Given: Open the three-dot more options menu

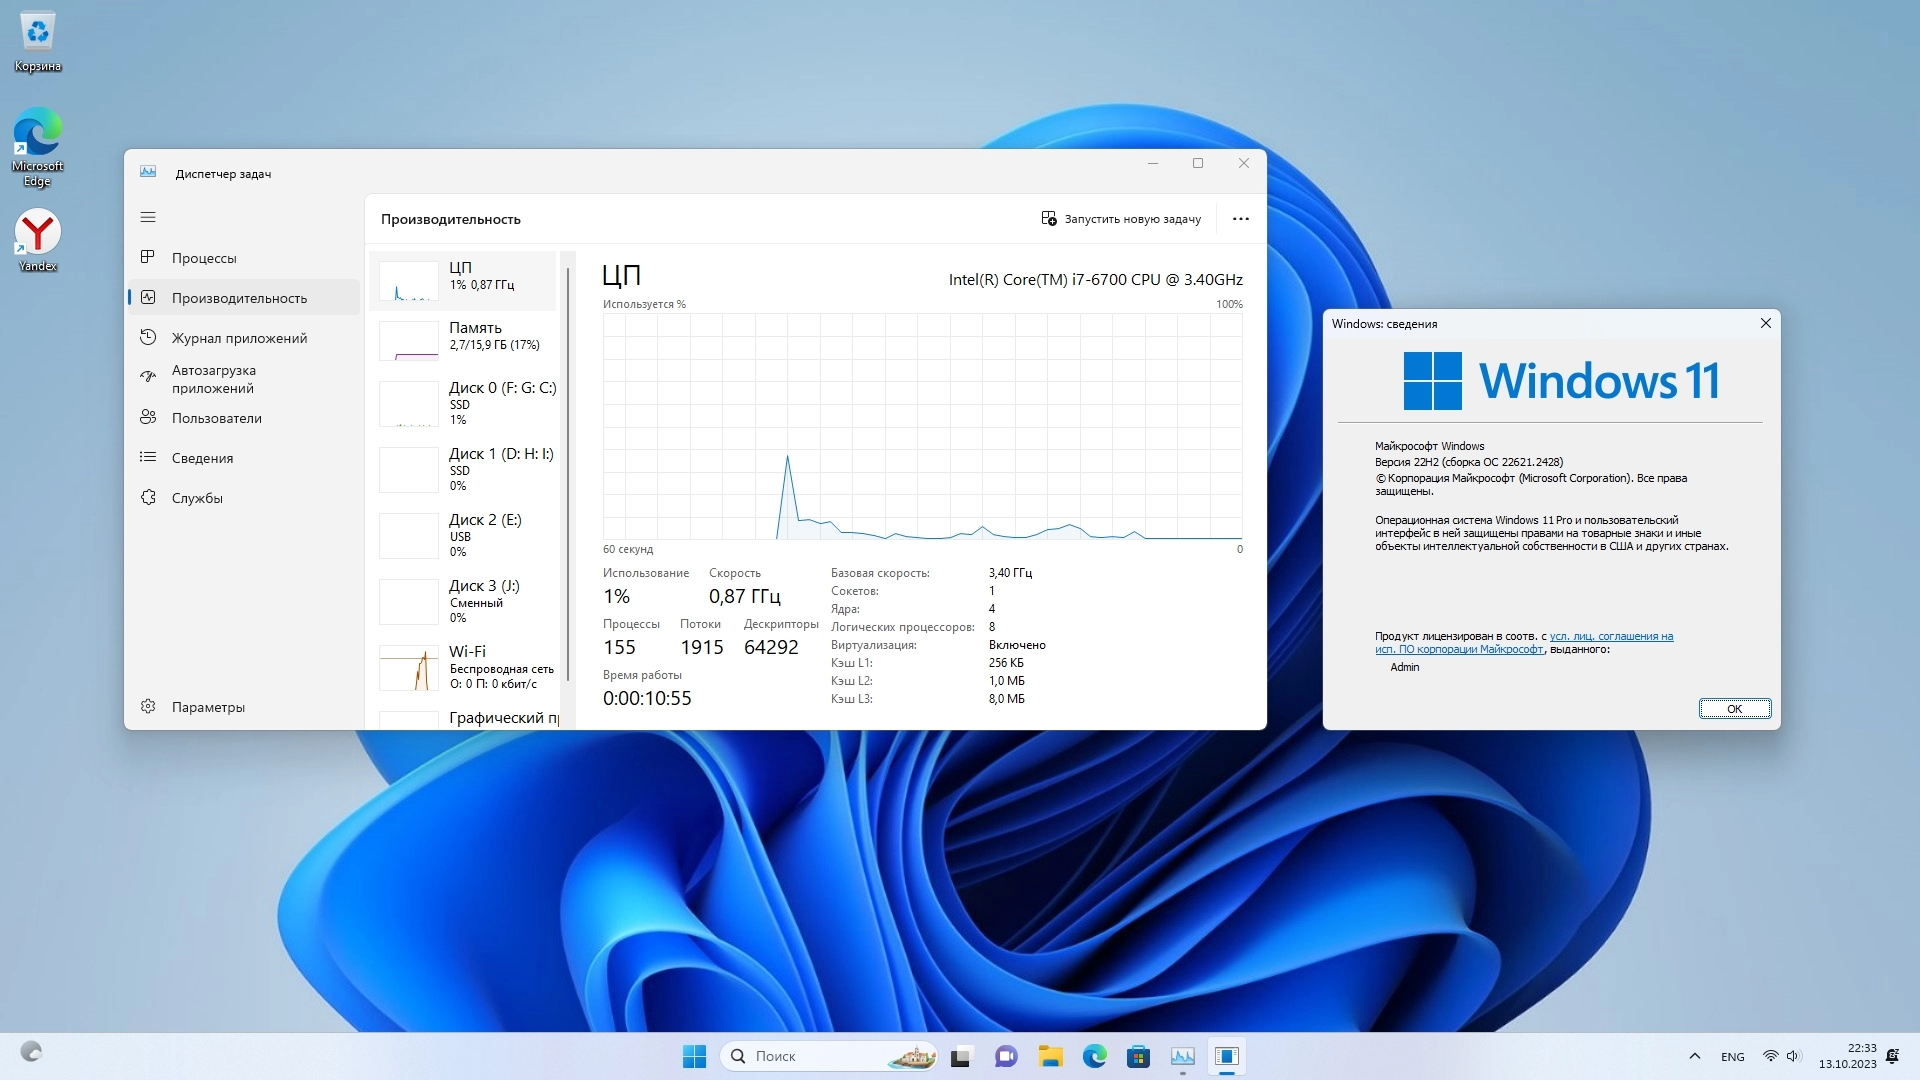Looking at the screenshot, I should [x=1240, y=219].
